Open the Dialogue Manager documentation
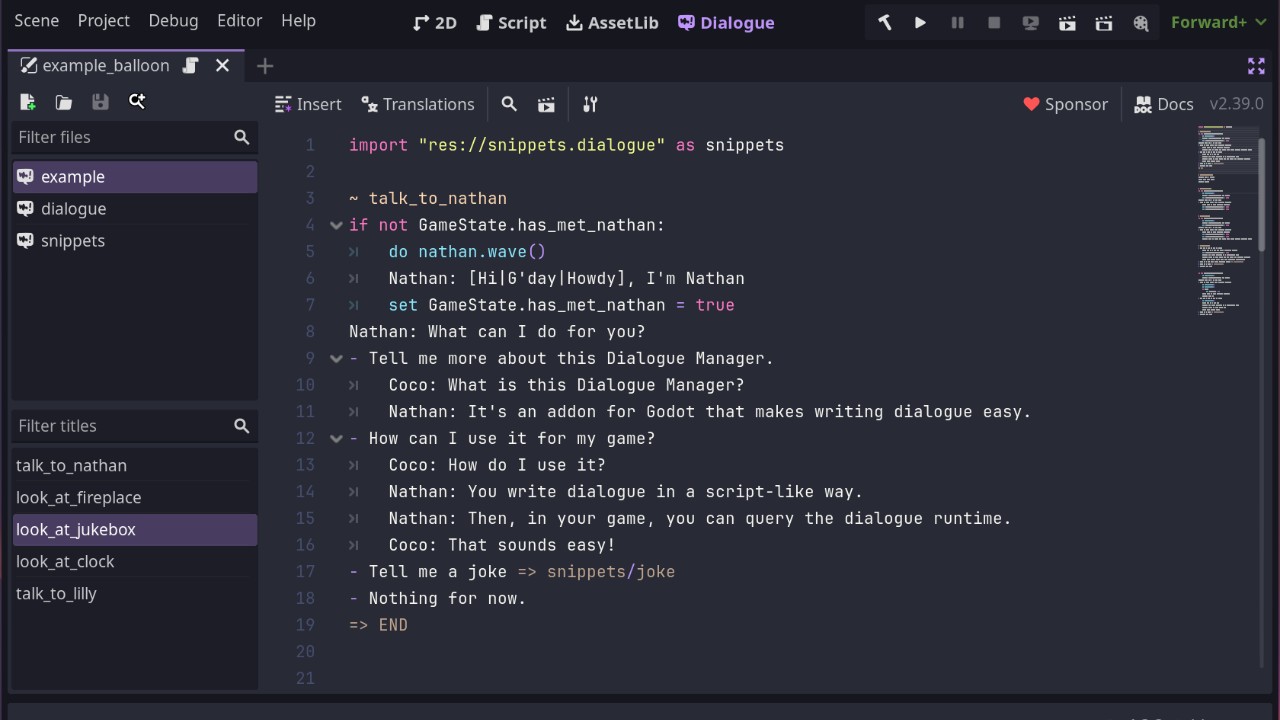 1163,104
